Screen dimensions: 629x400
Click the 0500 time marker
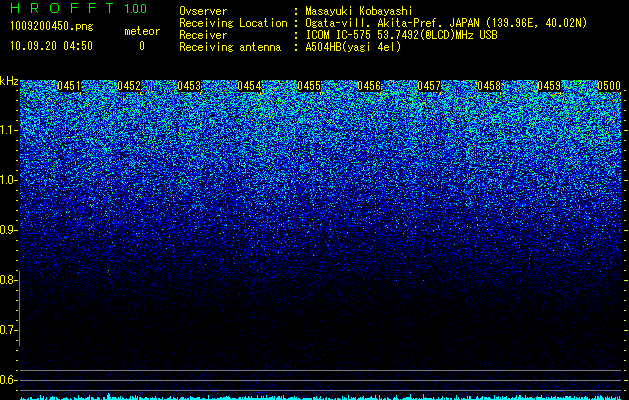(x=609, y=86)
